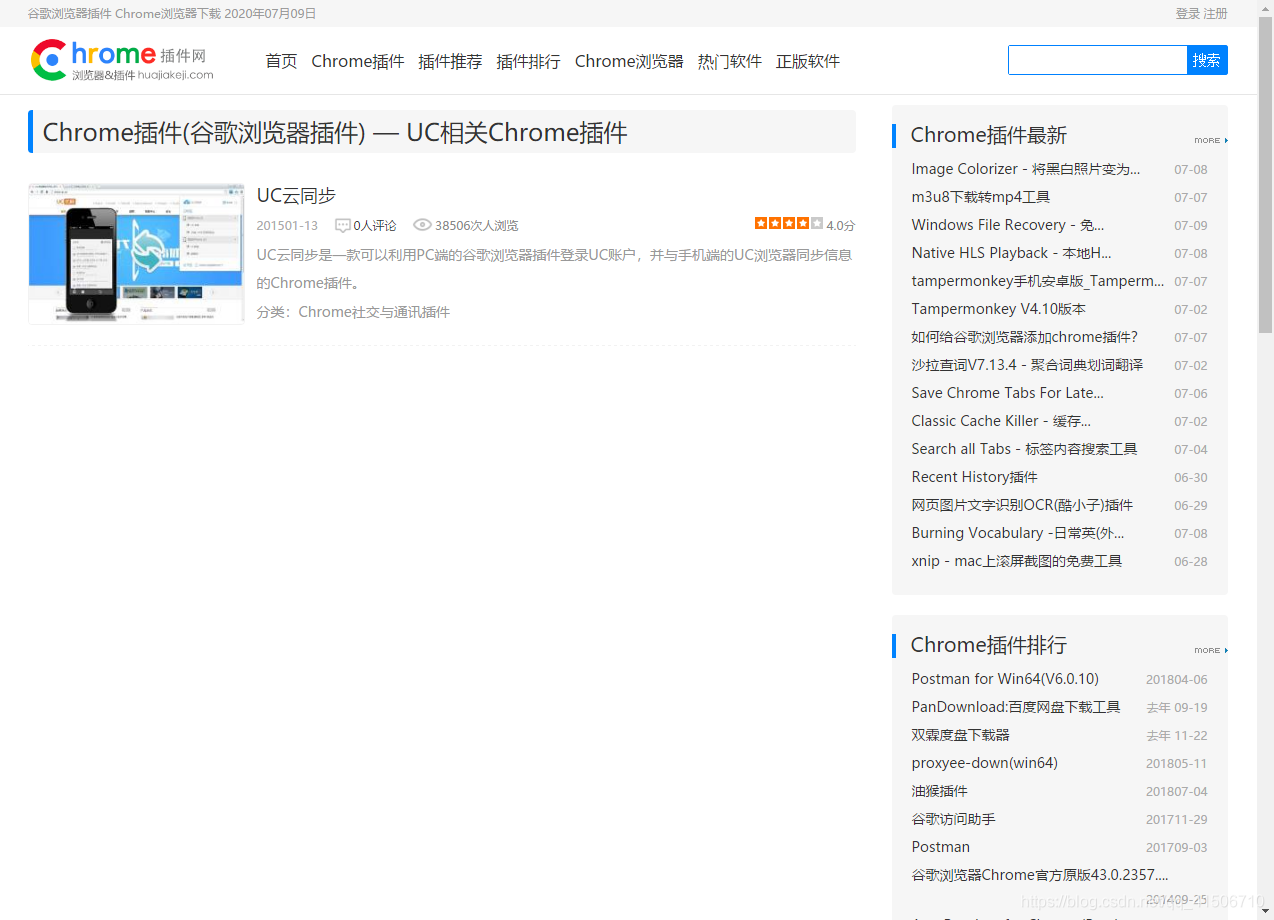
Task: Click the UC相关Chrome插件 page heading
Action: click(335, 132)
